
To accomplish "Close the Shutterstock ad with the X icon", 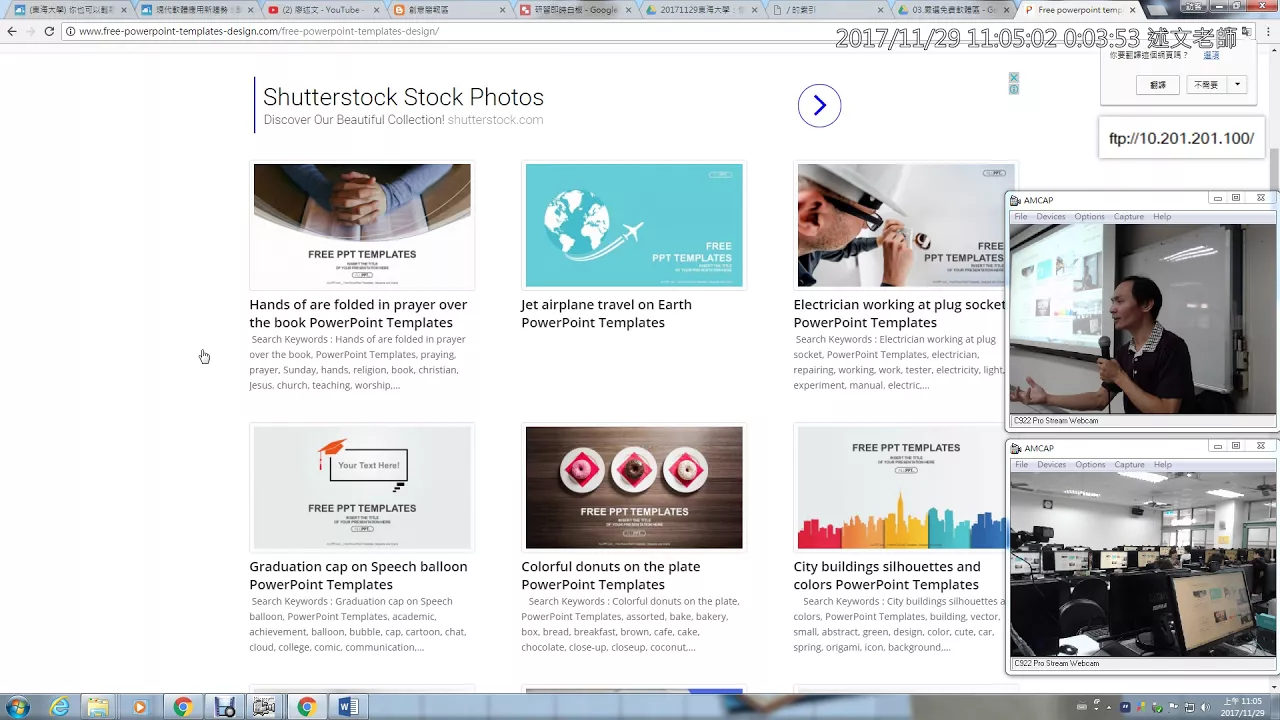I will tap(1013, 78).
